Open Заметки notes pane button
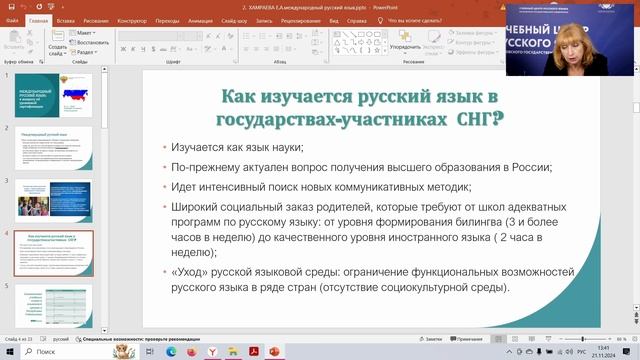 (x=431, y=339)
